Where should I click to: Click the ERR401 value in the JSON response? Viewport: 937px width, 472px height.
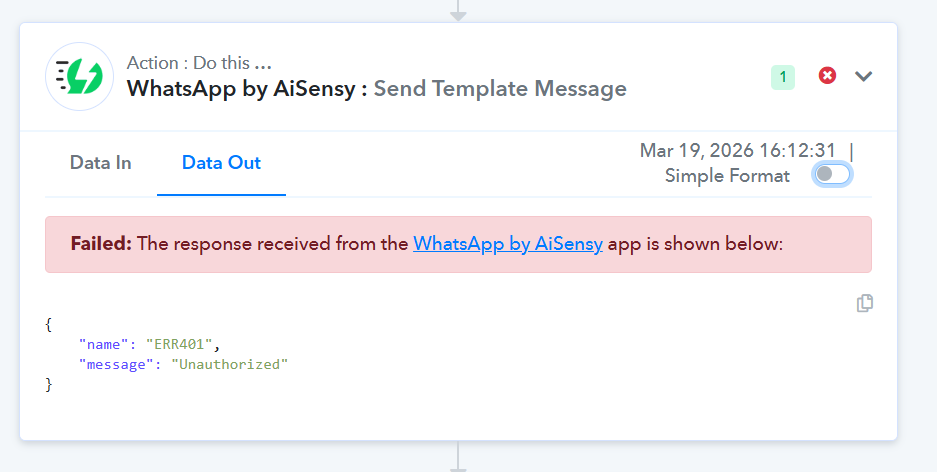click(176, 343)
